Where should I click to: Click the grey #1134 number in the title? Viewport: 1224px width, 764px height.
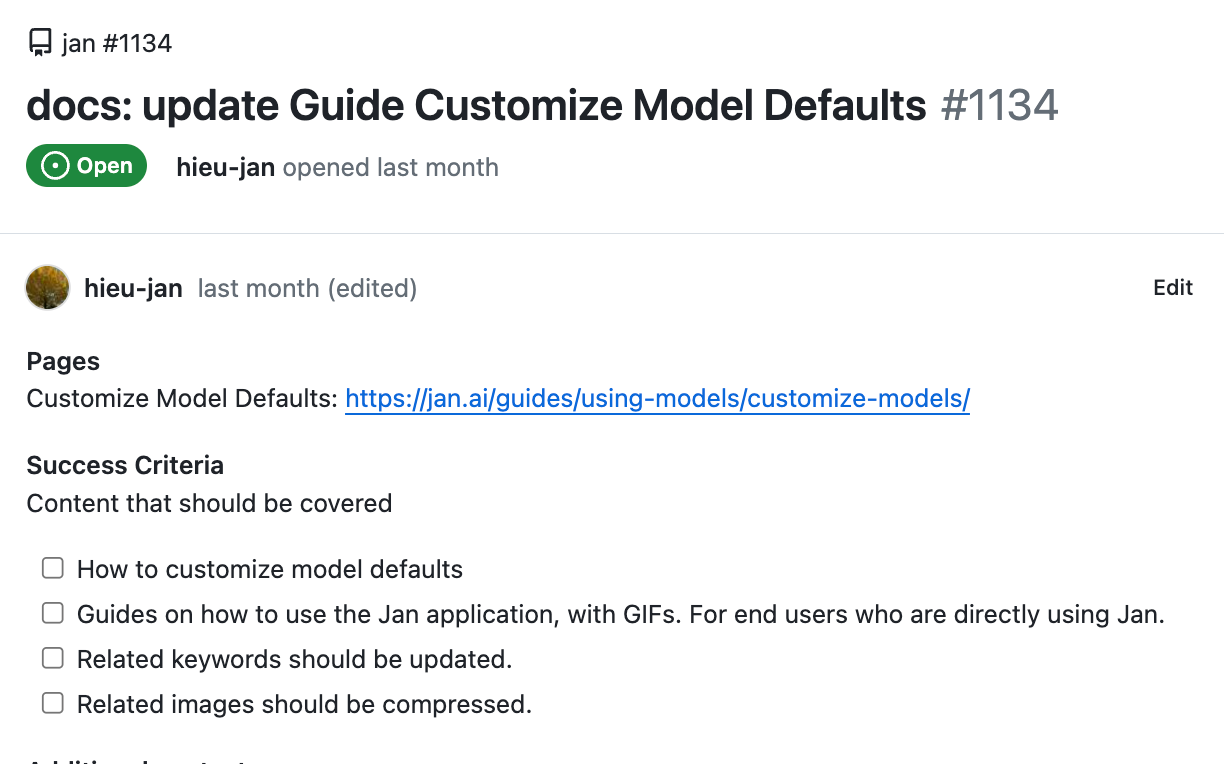(x=999, y=105)
